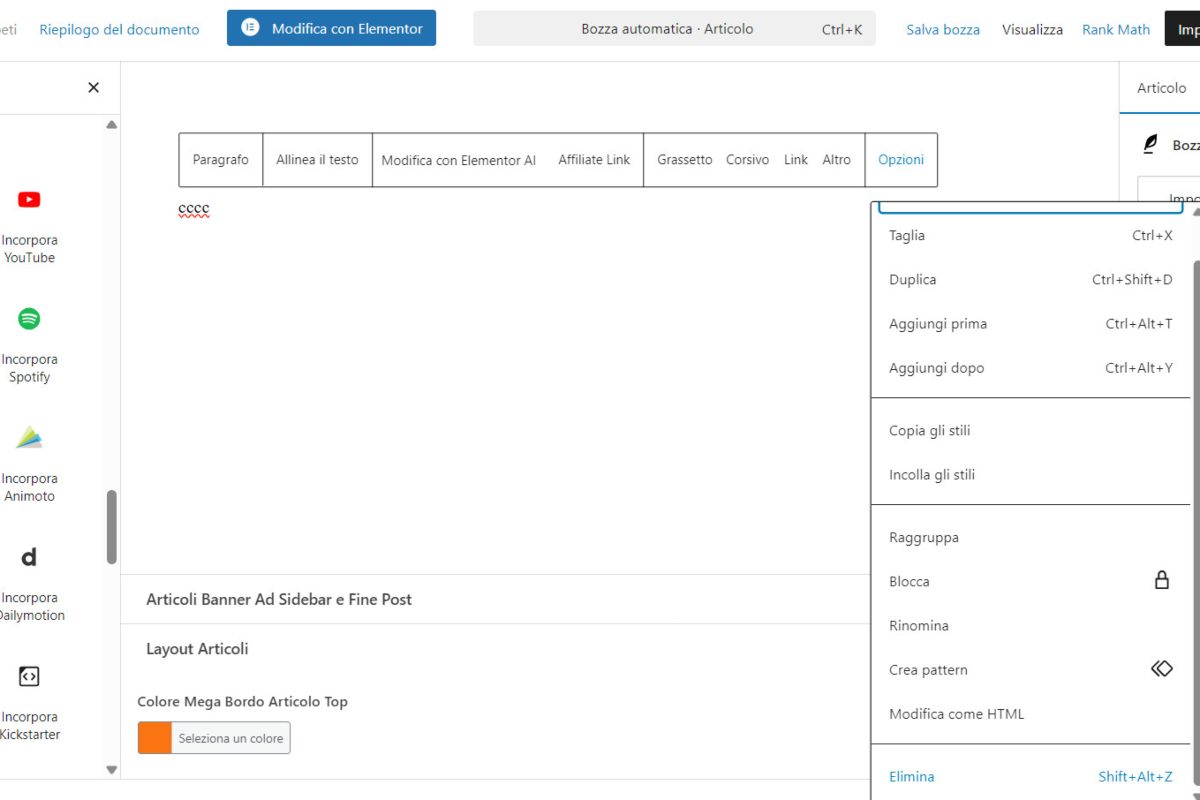
Task: Close the left sidebar with the X
Action: 93,87
